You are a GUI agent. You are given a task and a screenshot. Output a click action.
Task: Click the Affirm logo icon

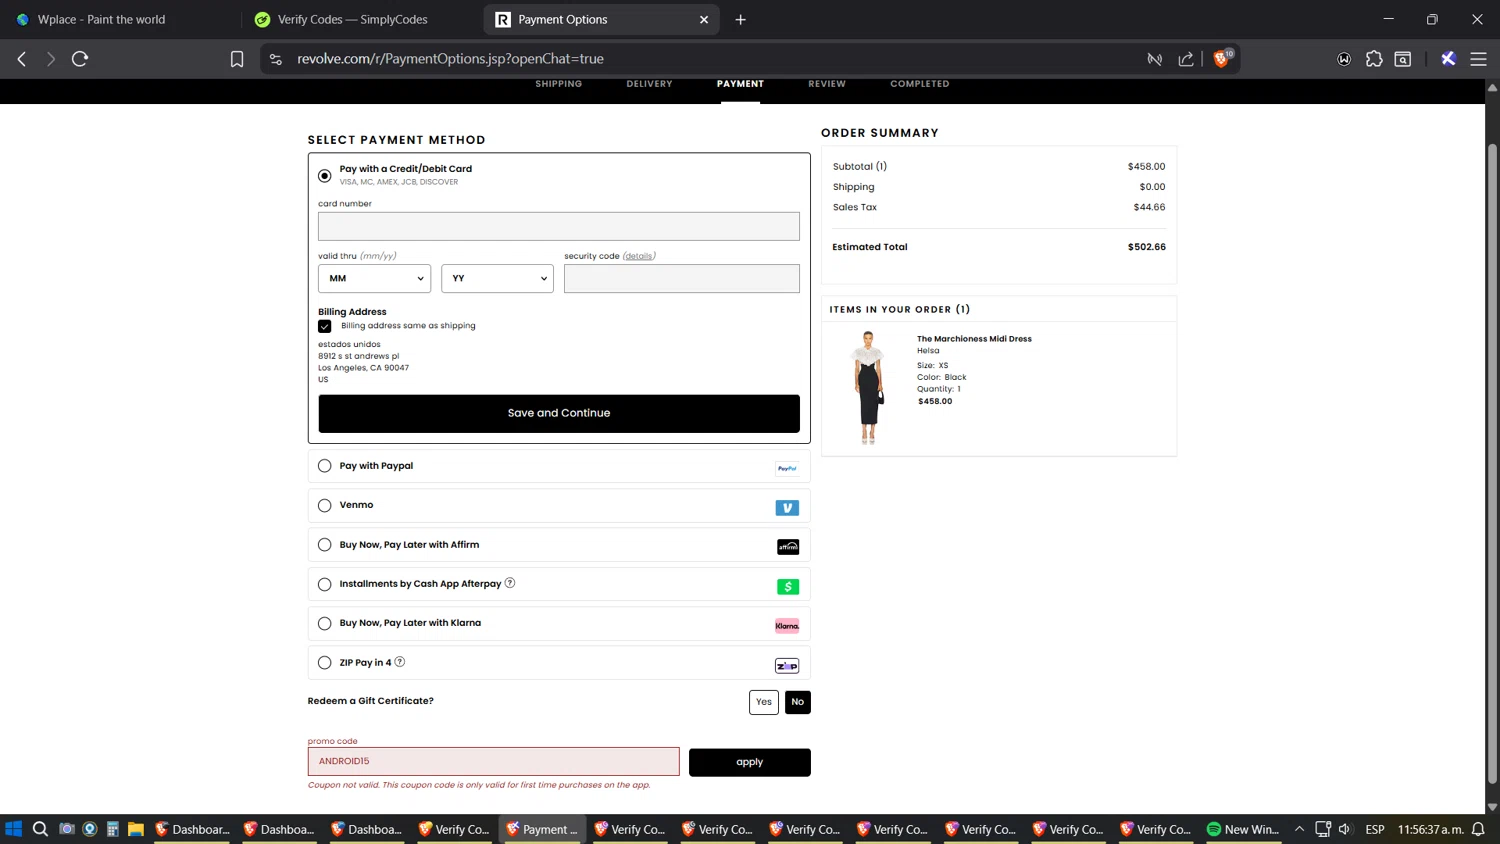[788, 547]
